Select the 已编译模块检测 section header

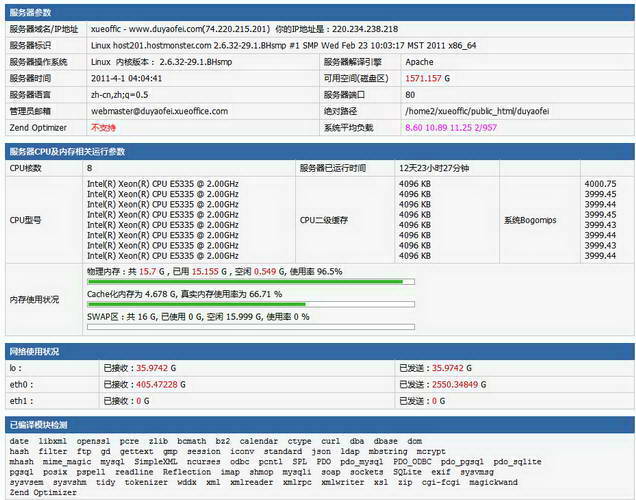[320, 425]
